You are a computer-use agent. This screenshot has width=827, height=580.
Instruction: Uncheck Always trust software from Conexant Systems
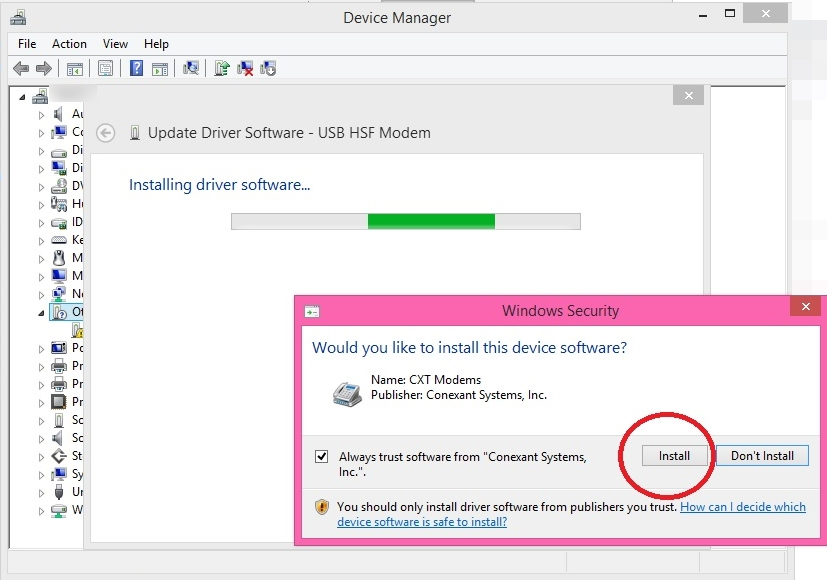[x=321, y=456]
